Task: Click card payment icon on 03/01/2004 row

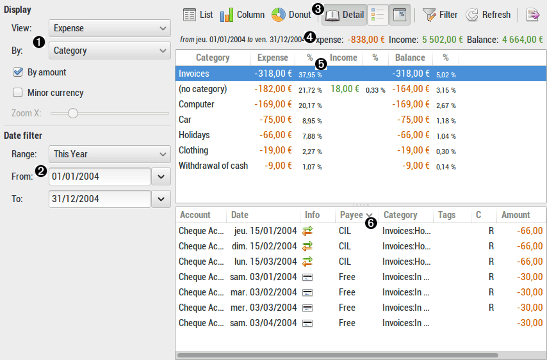Action: click(x=307, y=277)
